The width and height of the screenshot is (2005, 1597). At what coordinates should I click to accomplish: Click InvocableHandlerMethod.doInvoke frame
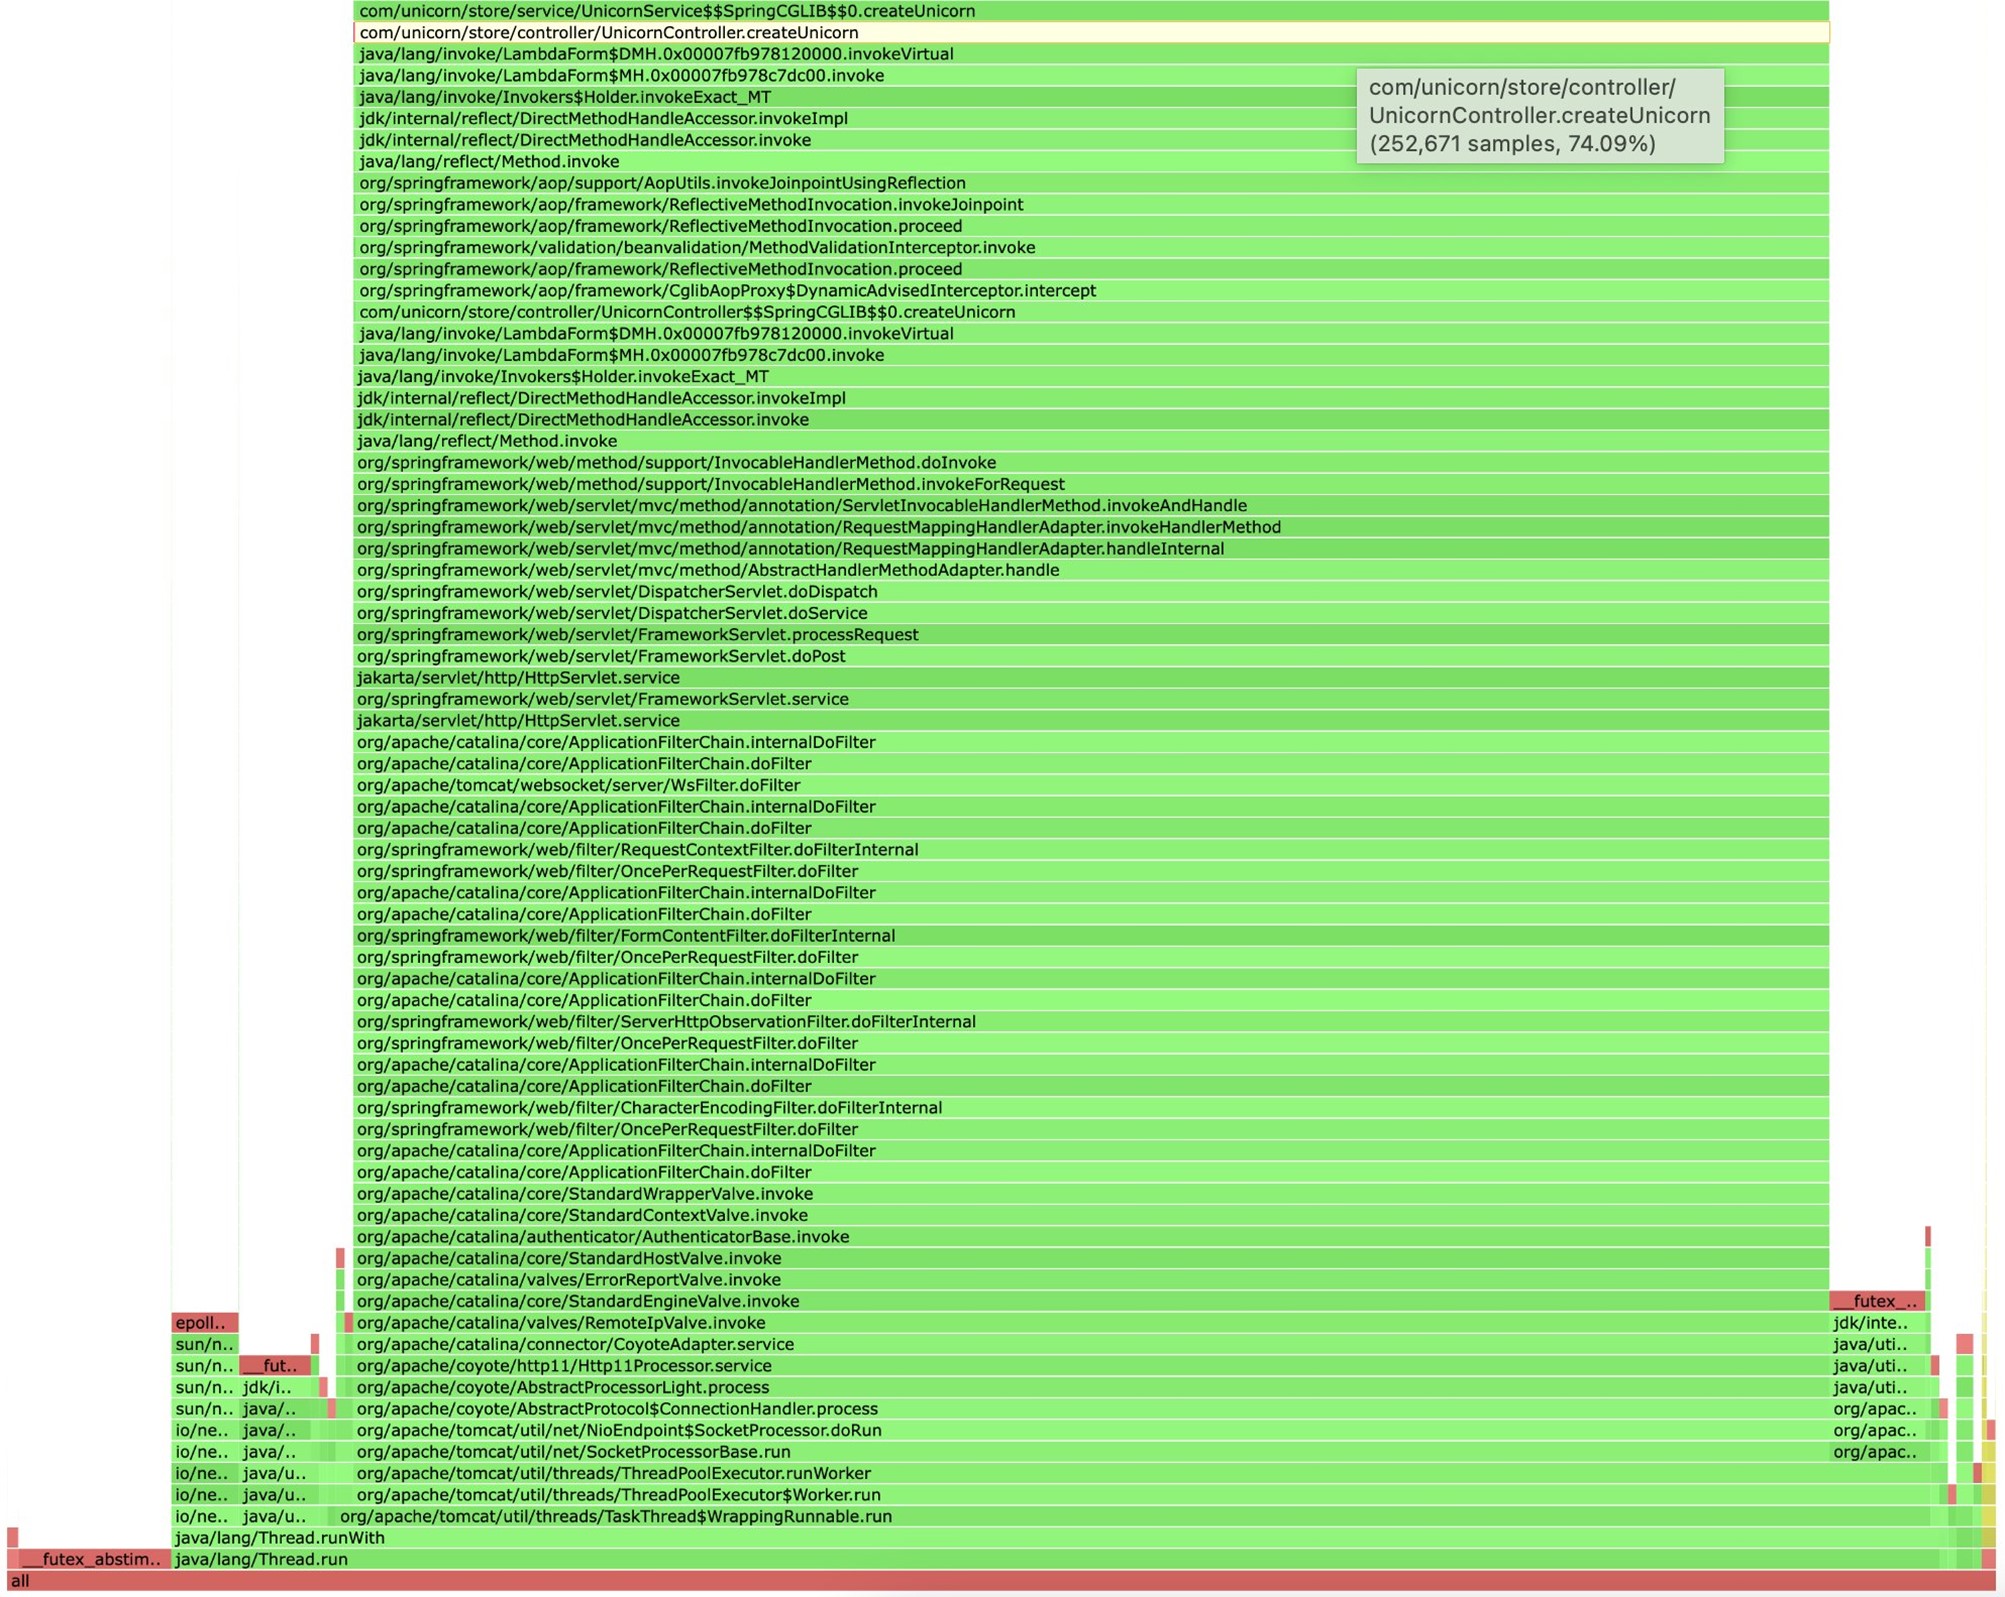pyautogui.click(x=1091, y=463)
